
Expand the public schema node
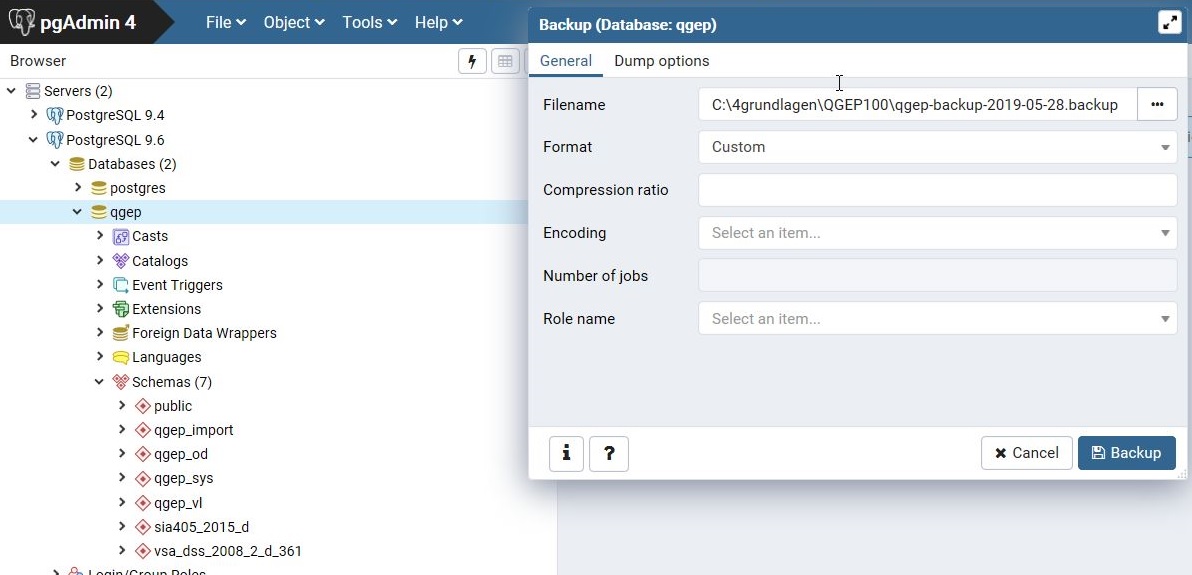[x=122, y=405]
